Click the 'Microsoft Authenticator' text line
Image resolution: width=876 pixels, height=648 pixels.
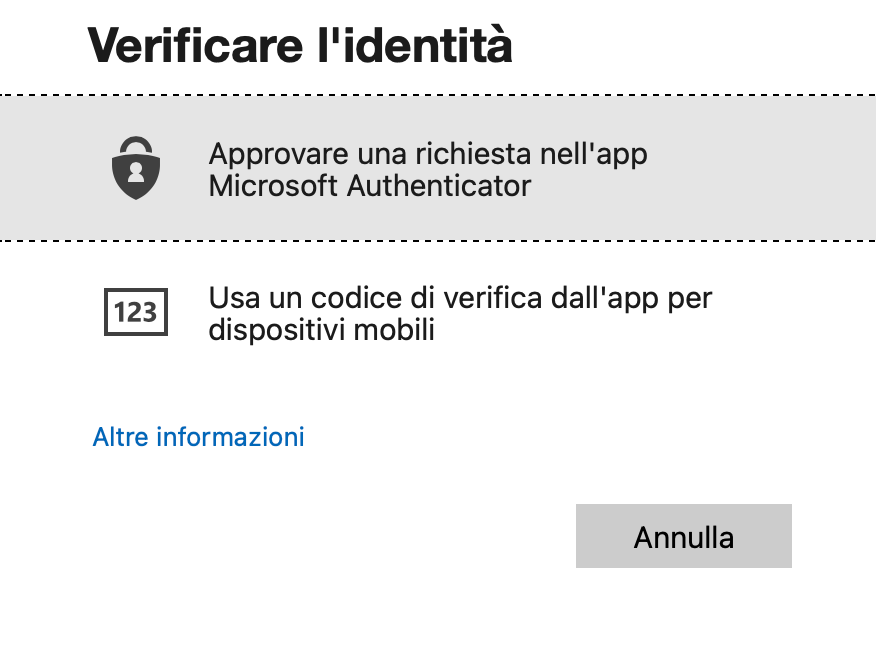(369, 185)
